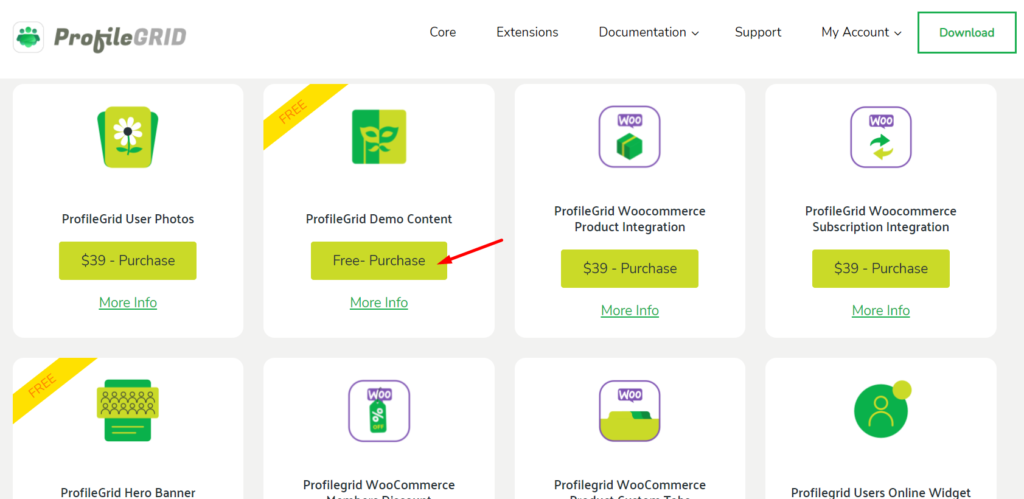Click the WooCommerce Subscription Integration arrows icon
The height and width of the screenshot is (499, 1024).
880,137
